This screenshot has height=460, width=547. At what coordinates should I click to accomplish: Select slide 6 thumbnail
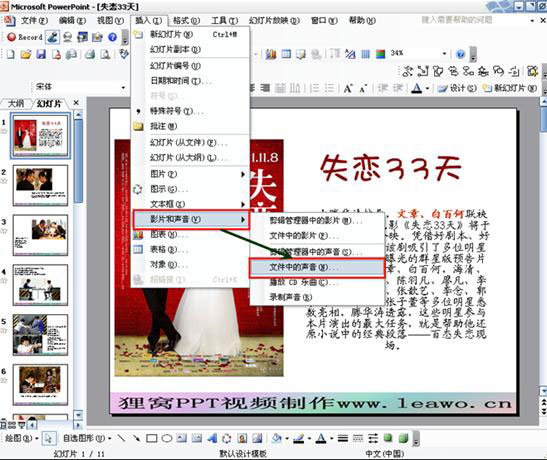(40, 385)
